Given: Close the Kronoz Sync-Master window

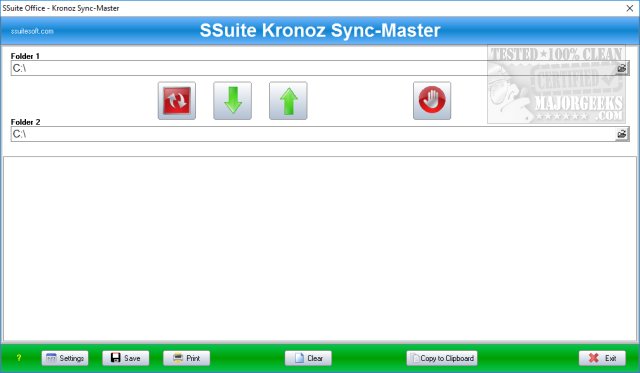Looking at the screenshot, I should click(x=630, y=8).
